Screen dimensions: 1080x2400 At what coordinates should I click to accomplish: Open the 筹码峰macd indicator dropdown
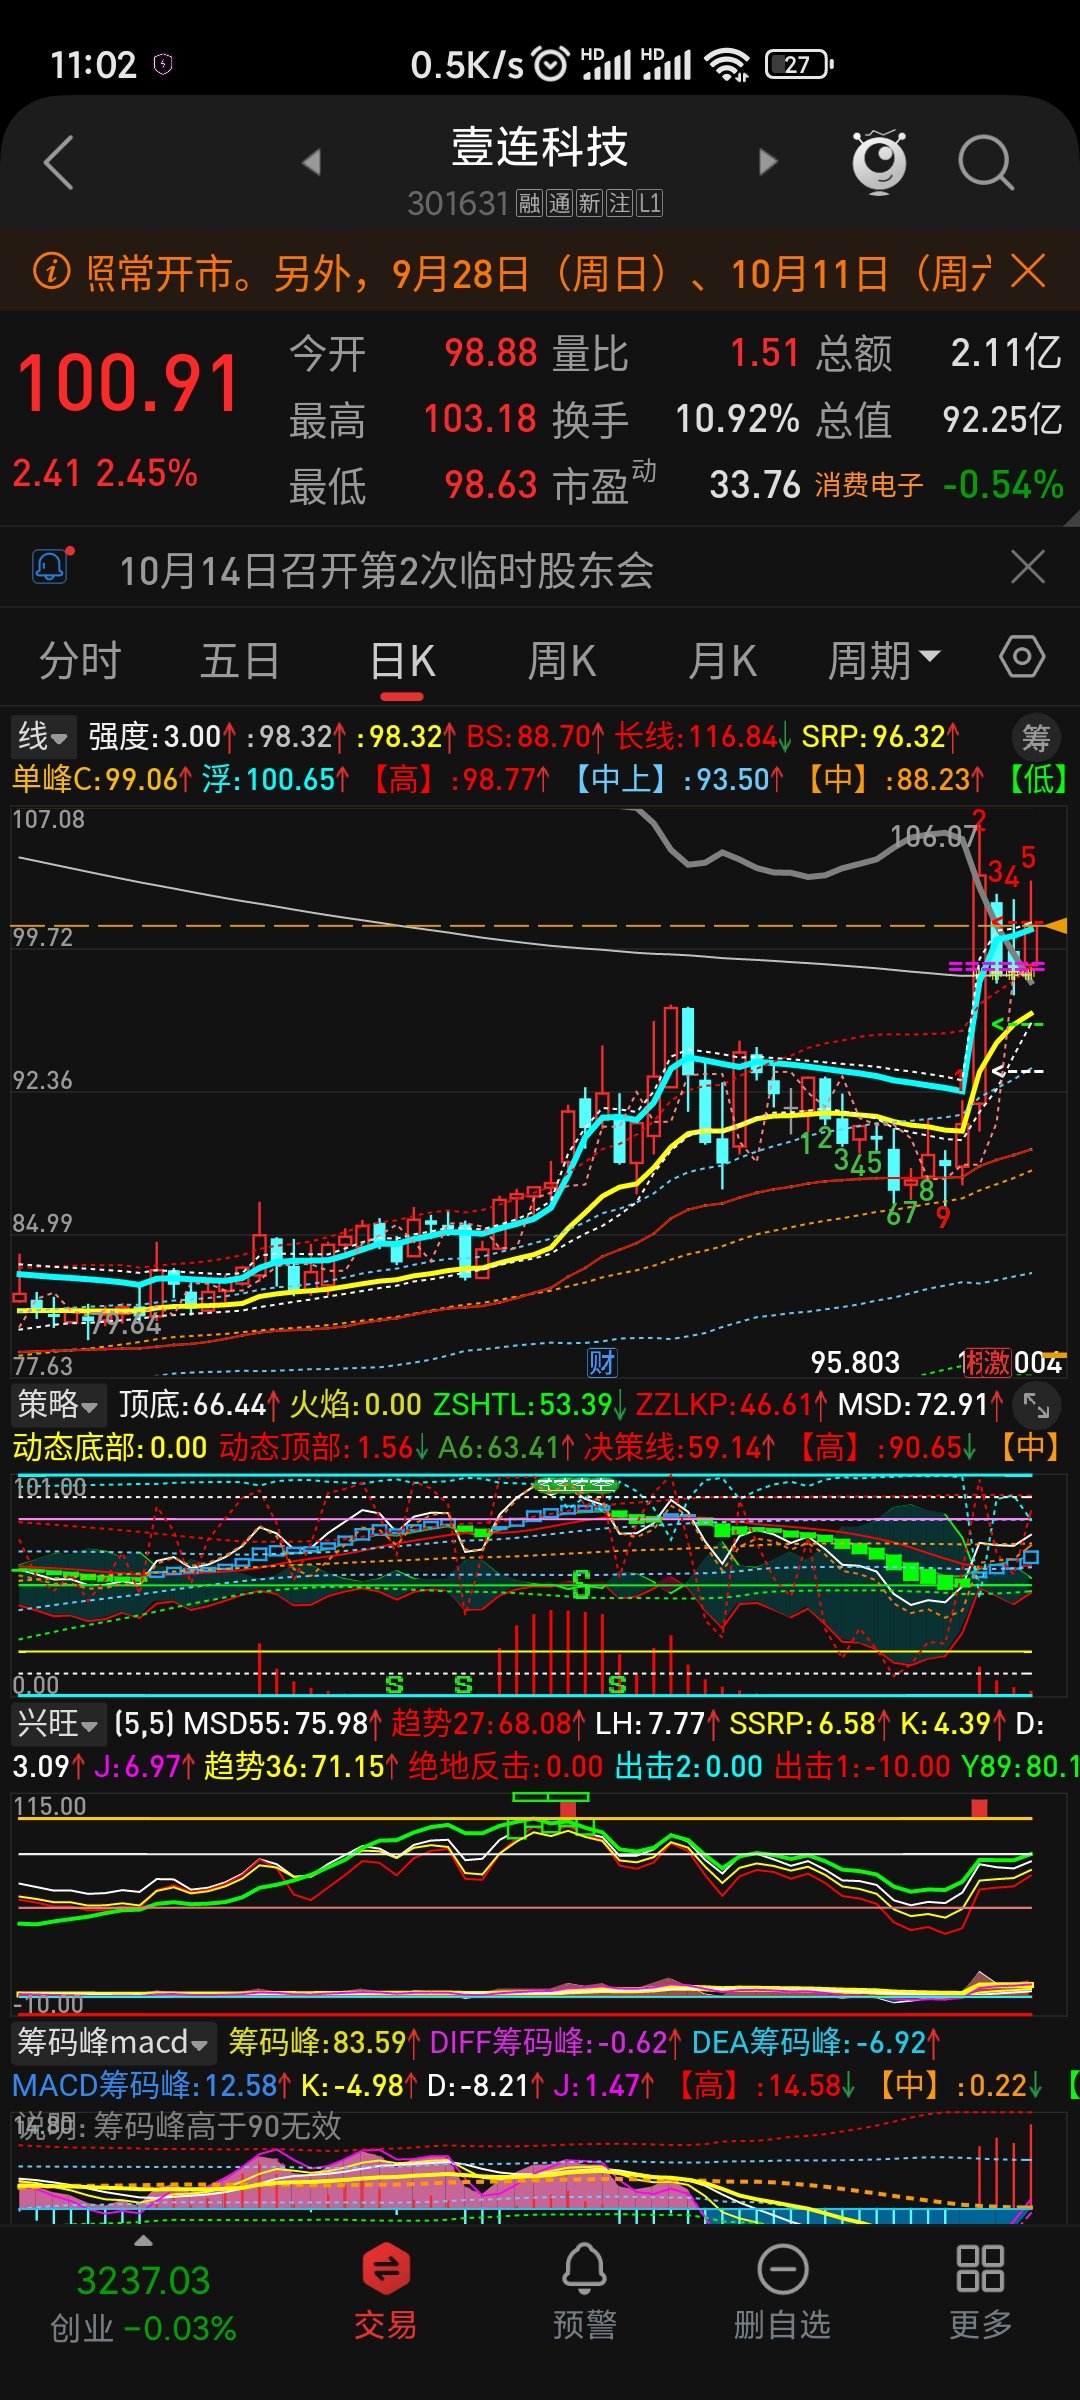[113, 2041]
